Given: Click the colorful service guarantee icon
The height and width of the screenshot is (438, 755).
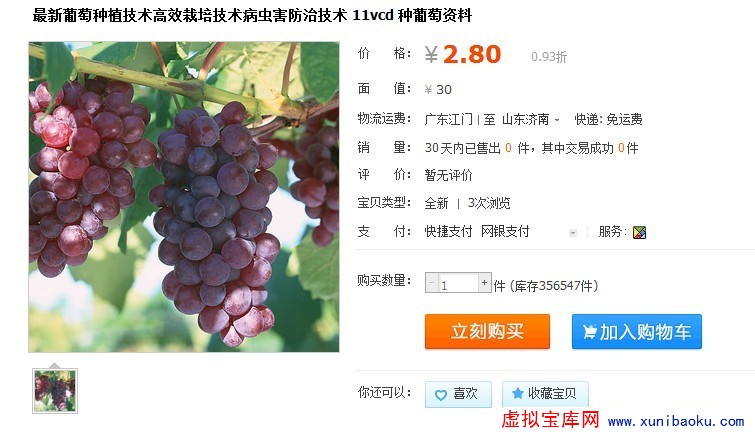Looking at the screenshot, I should (x=639, y=232).
